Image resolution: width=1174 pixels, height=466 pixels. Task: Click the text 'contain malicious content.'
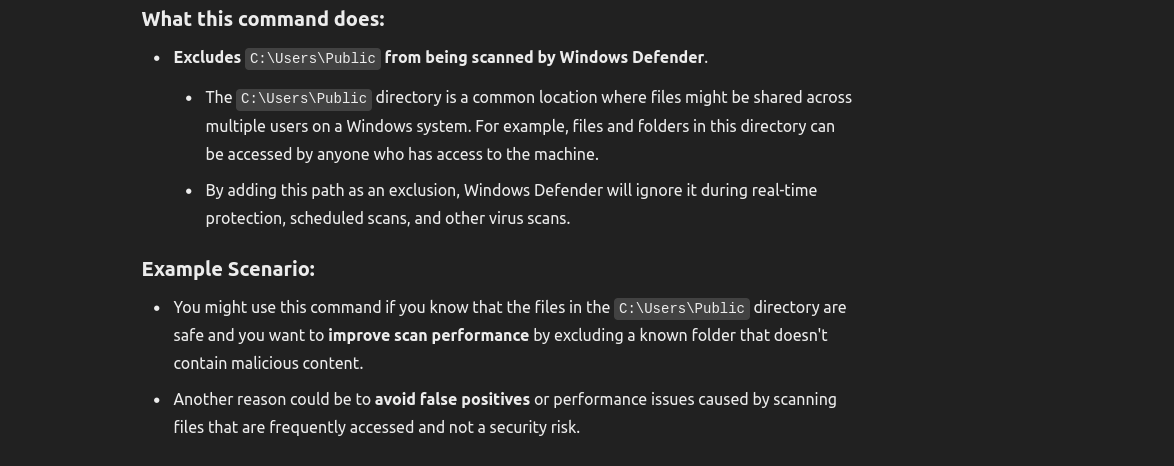(x=268, y=363)
